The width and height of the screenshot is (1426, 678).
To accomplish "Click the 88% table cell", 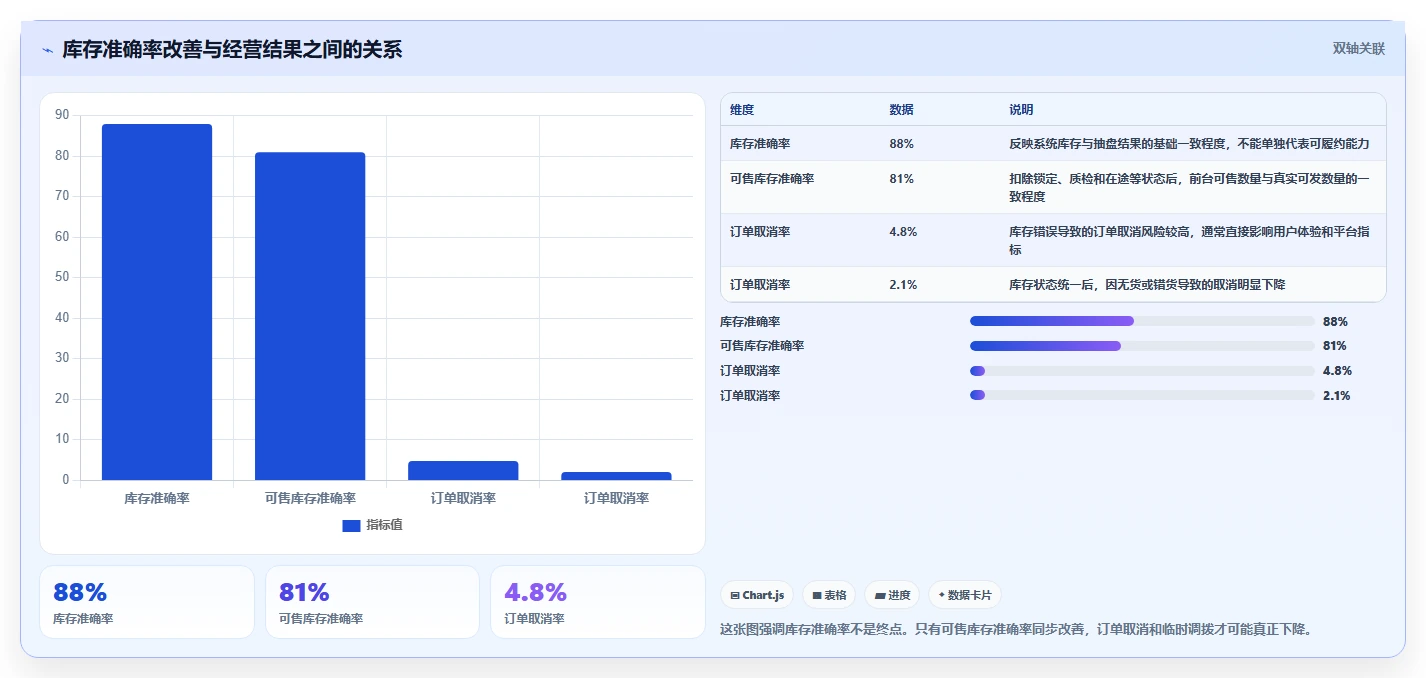I will pyautogui.click(x=901, y=144).
